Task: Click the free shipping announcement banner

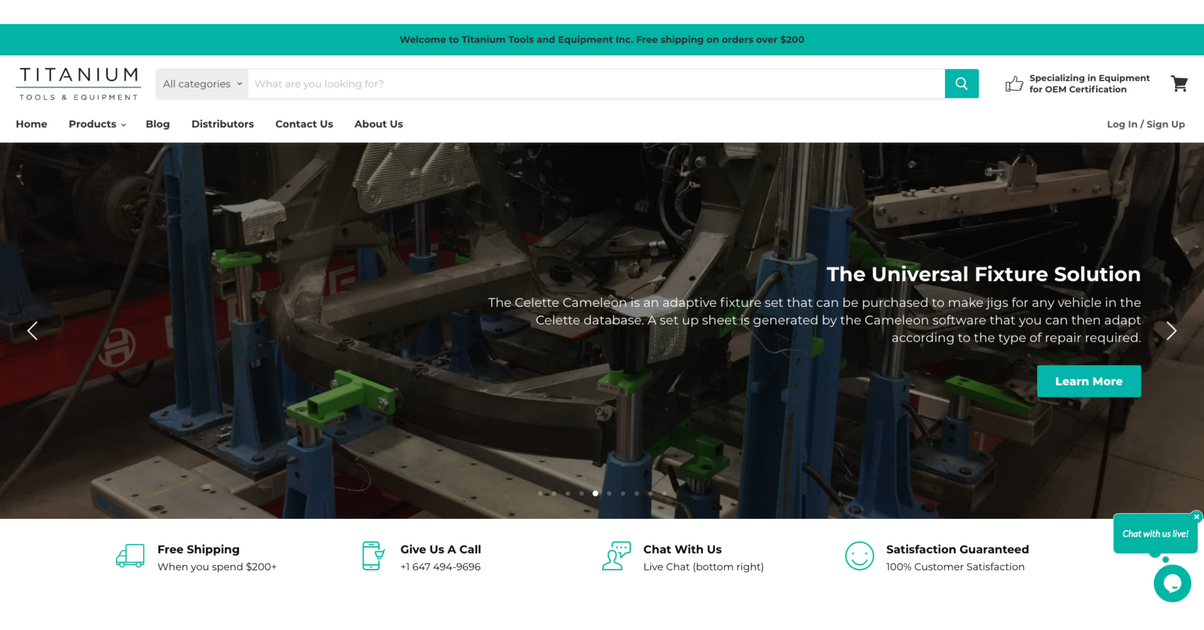Action: tap(602, 40)
